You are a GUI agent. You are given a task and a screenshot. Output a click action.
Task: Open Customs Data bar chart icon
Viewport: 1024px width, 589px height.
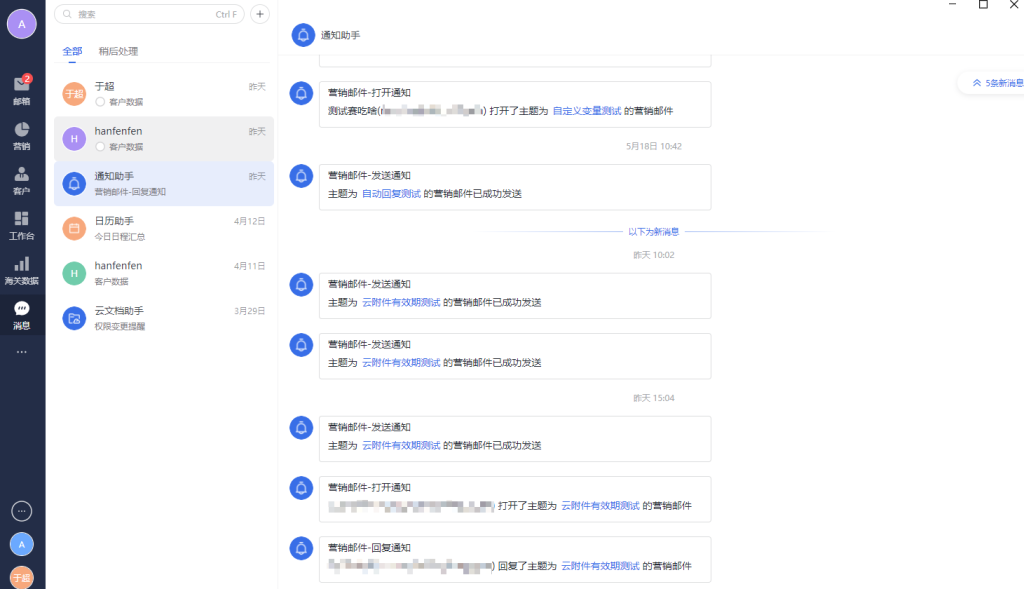point(21,270)
